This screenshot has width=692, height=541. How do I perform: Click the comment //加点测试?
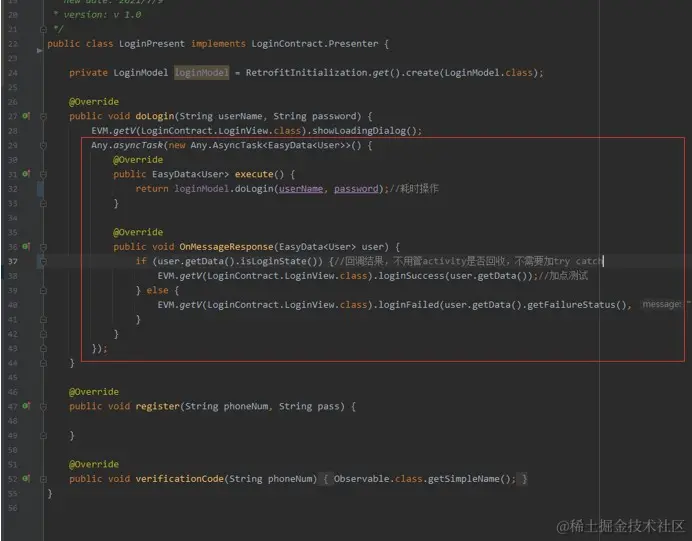tap(563, 276)
